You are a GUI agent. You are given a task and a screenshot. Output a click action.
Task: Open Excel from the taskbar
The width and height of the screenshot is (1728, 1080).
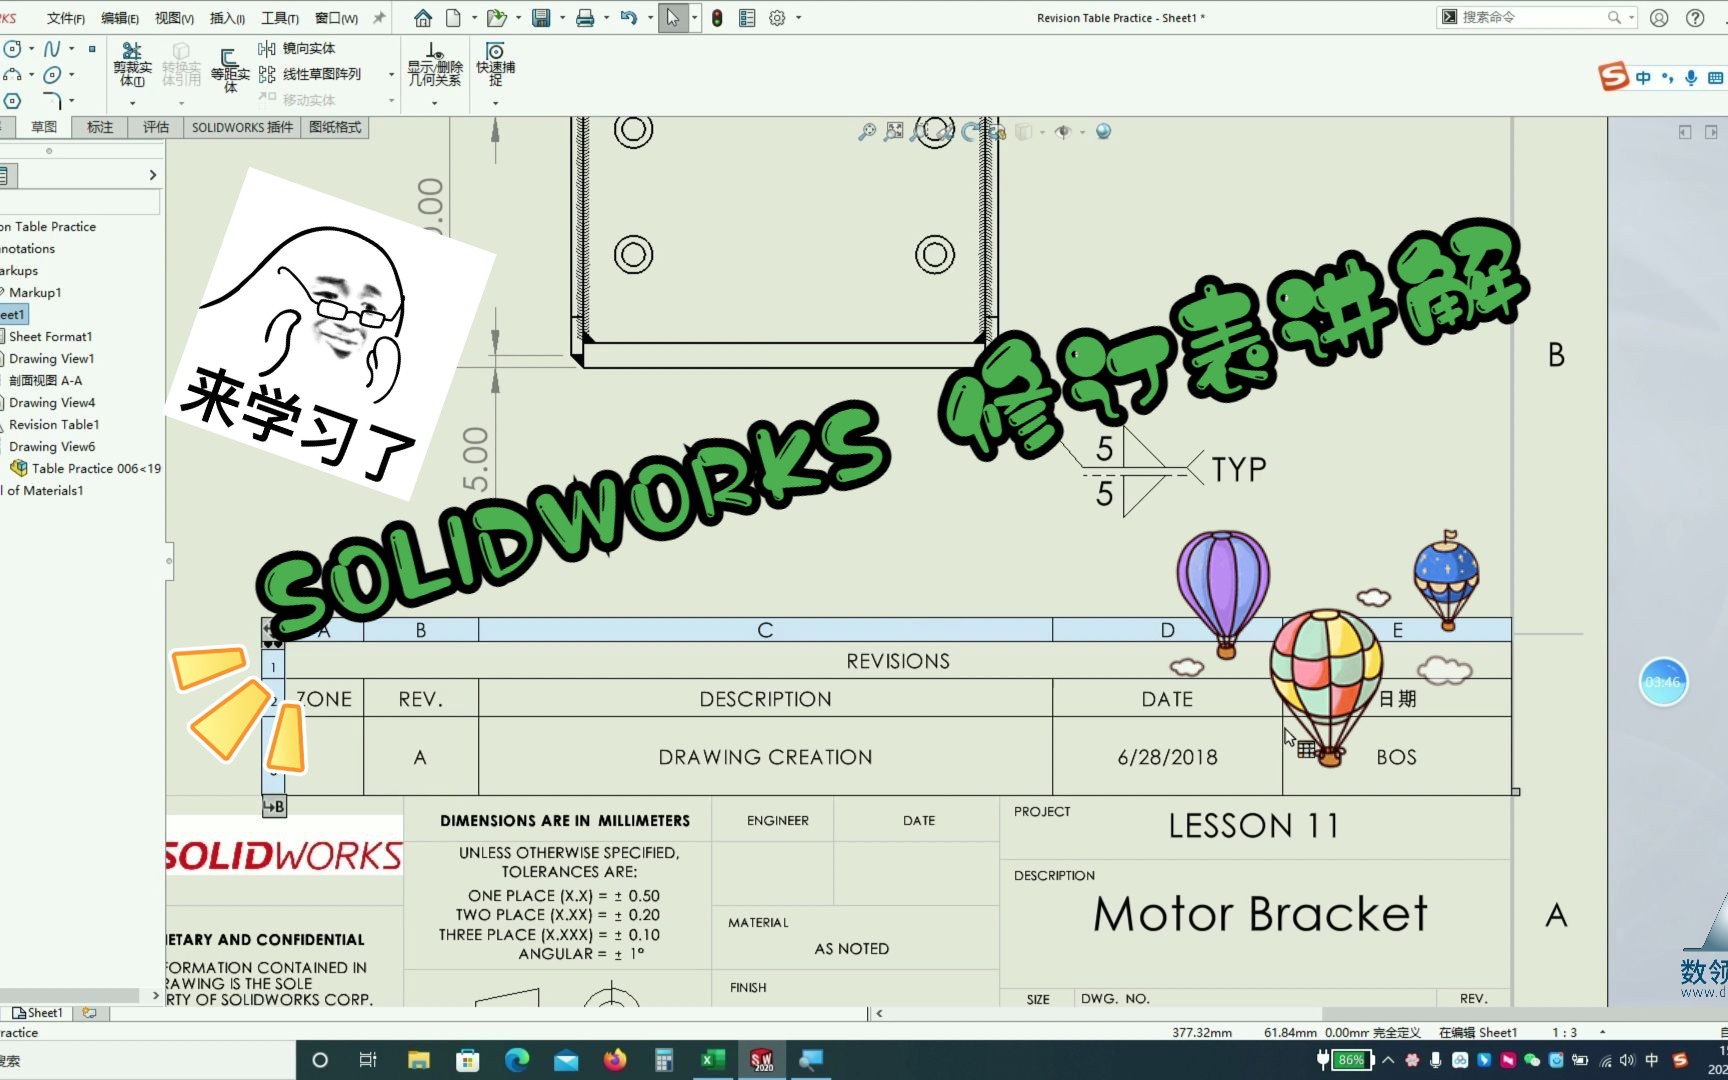pyautogui.click(x=712, y=1059)
